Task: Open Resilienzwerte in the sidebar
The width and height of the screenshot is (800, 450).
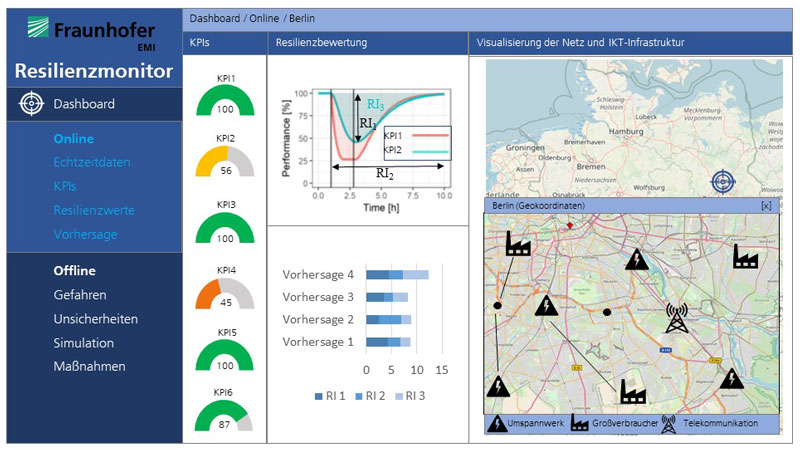Action: tap(94, 210)
